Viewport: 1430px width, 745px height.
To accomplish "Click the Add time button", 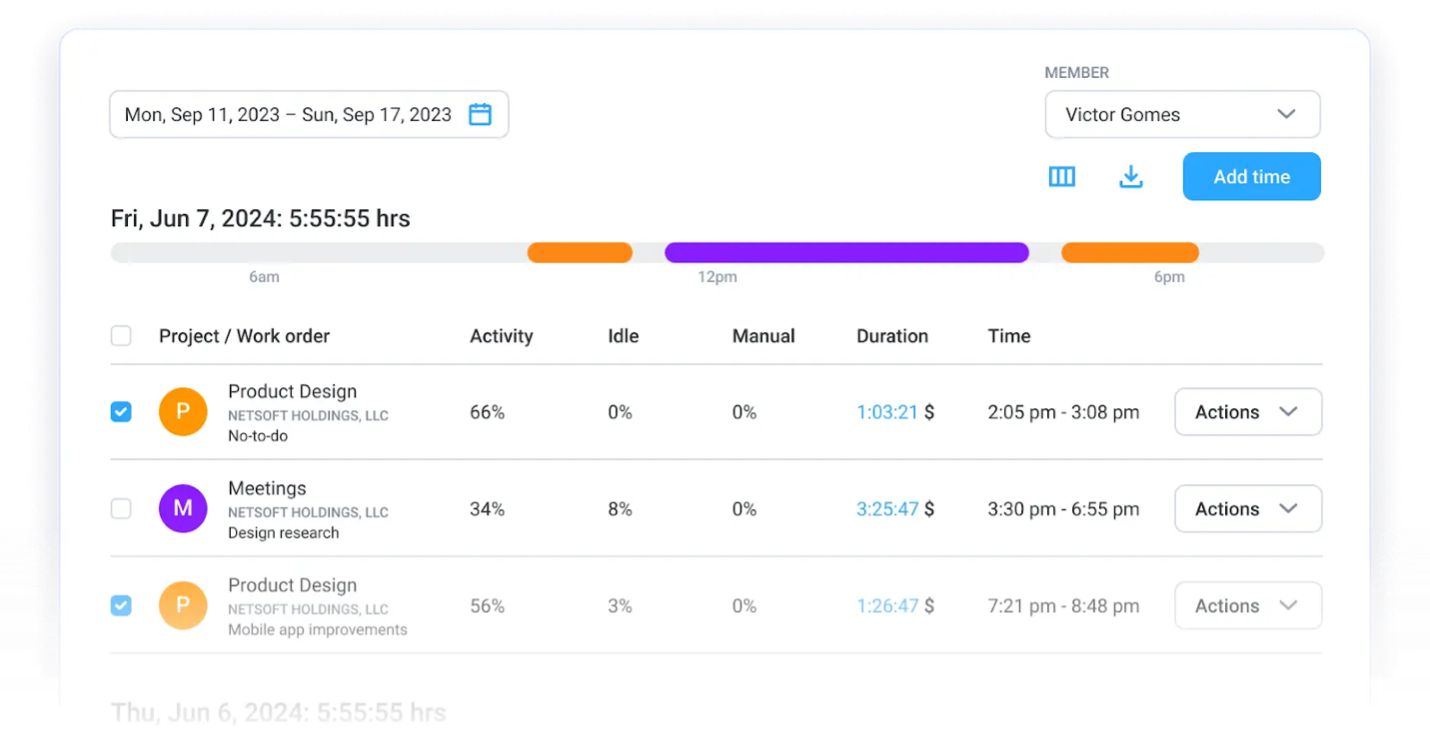I will [1251, 177].
